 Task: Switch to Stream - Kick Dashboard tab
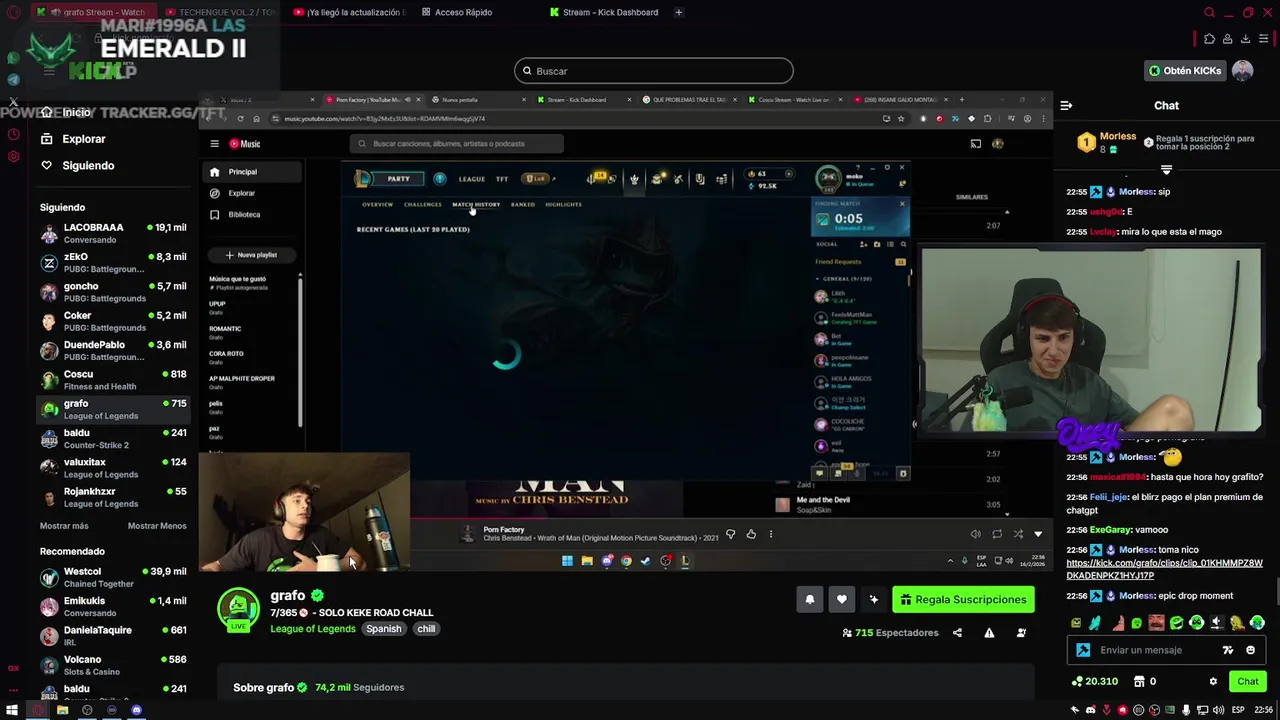coord(604,12)
